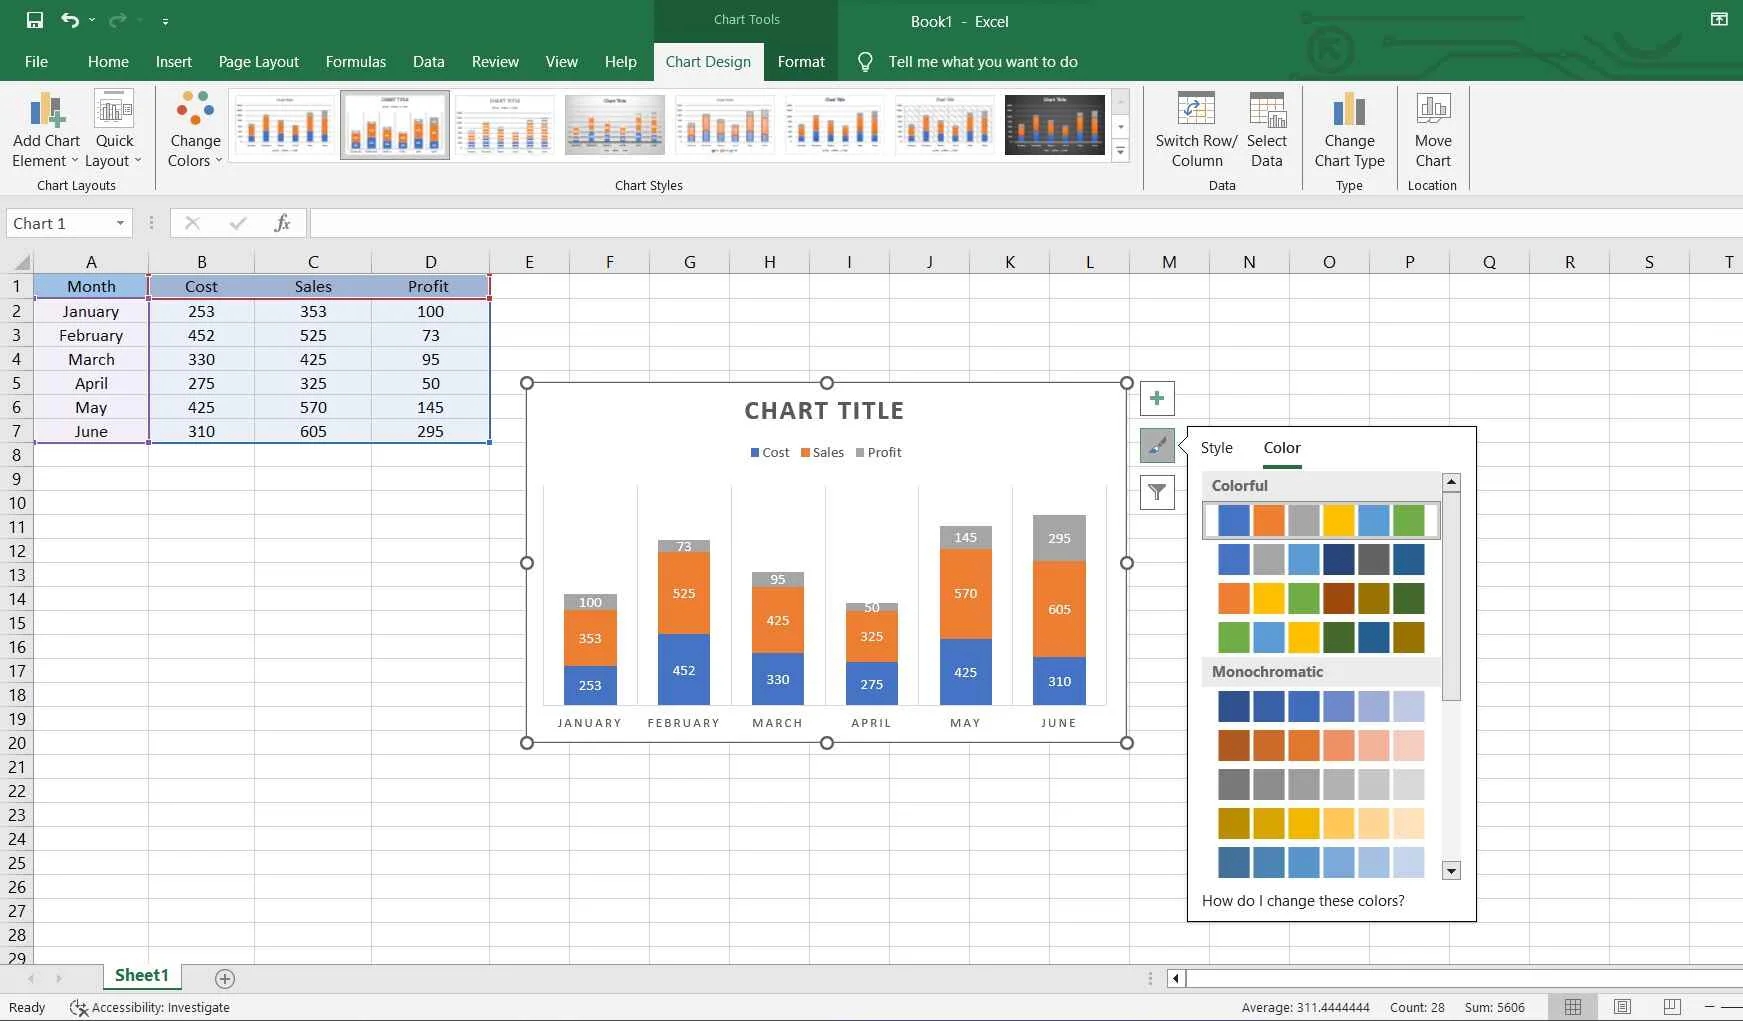Open the Add Chart Element menu
Viewport: 1743px width, 1021px height.
pyautogui.click(x=45, y=128)
